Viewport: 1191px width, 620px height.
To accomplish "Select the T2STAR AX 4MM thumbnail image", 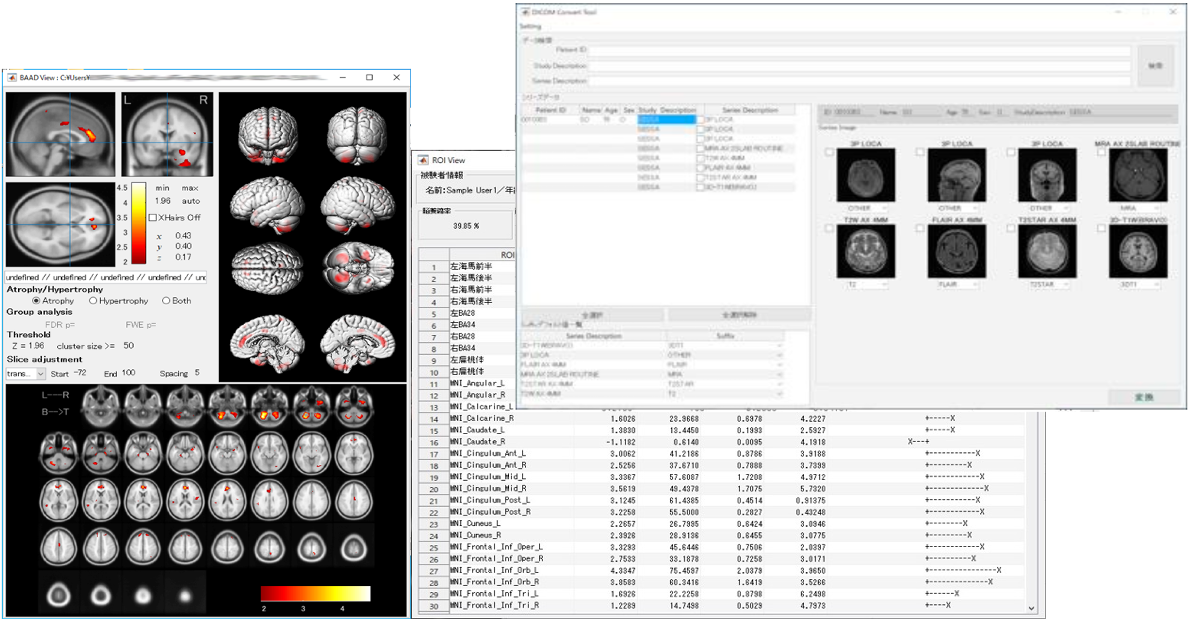I will pos(1047,250).
